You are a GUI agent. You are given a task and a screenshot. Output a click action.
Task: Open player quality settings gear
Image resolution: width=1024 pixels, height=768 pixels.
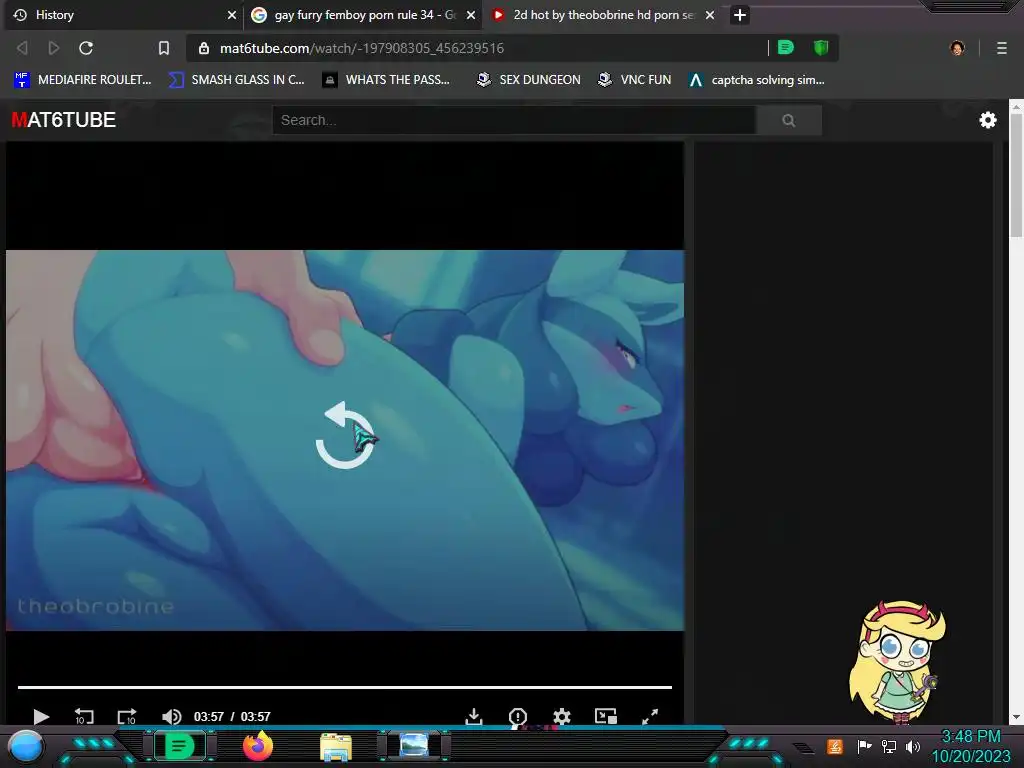point(562,716)
